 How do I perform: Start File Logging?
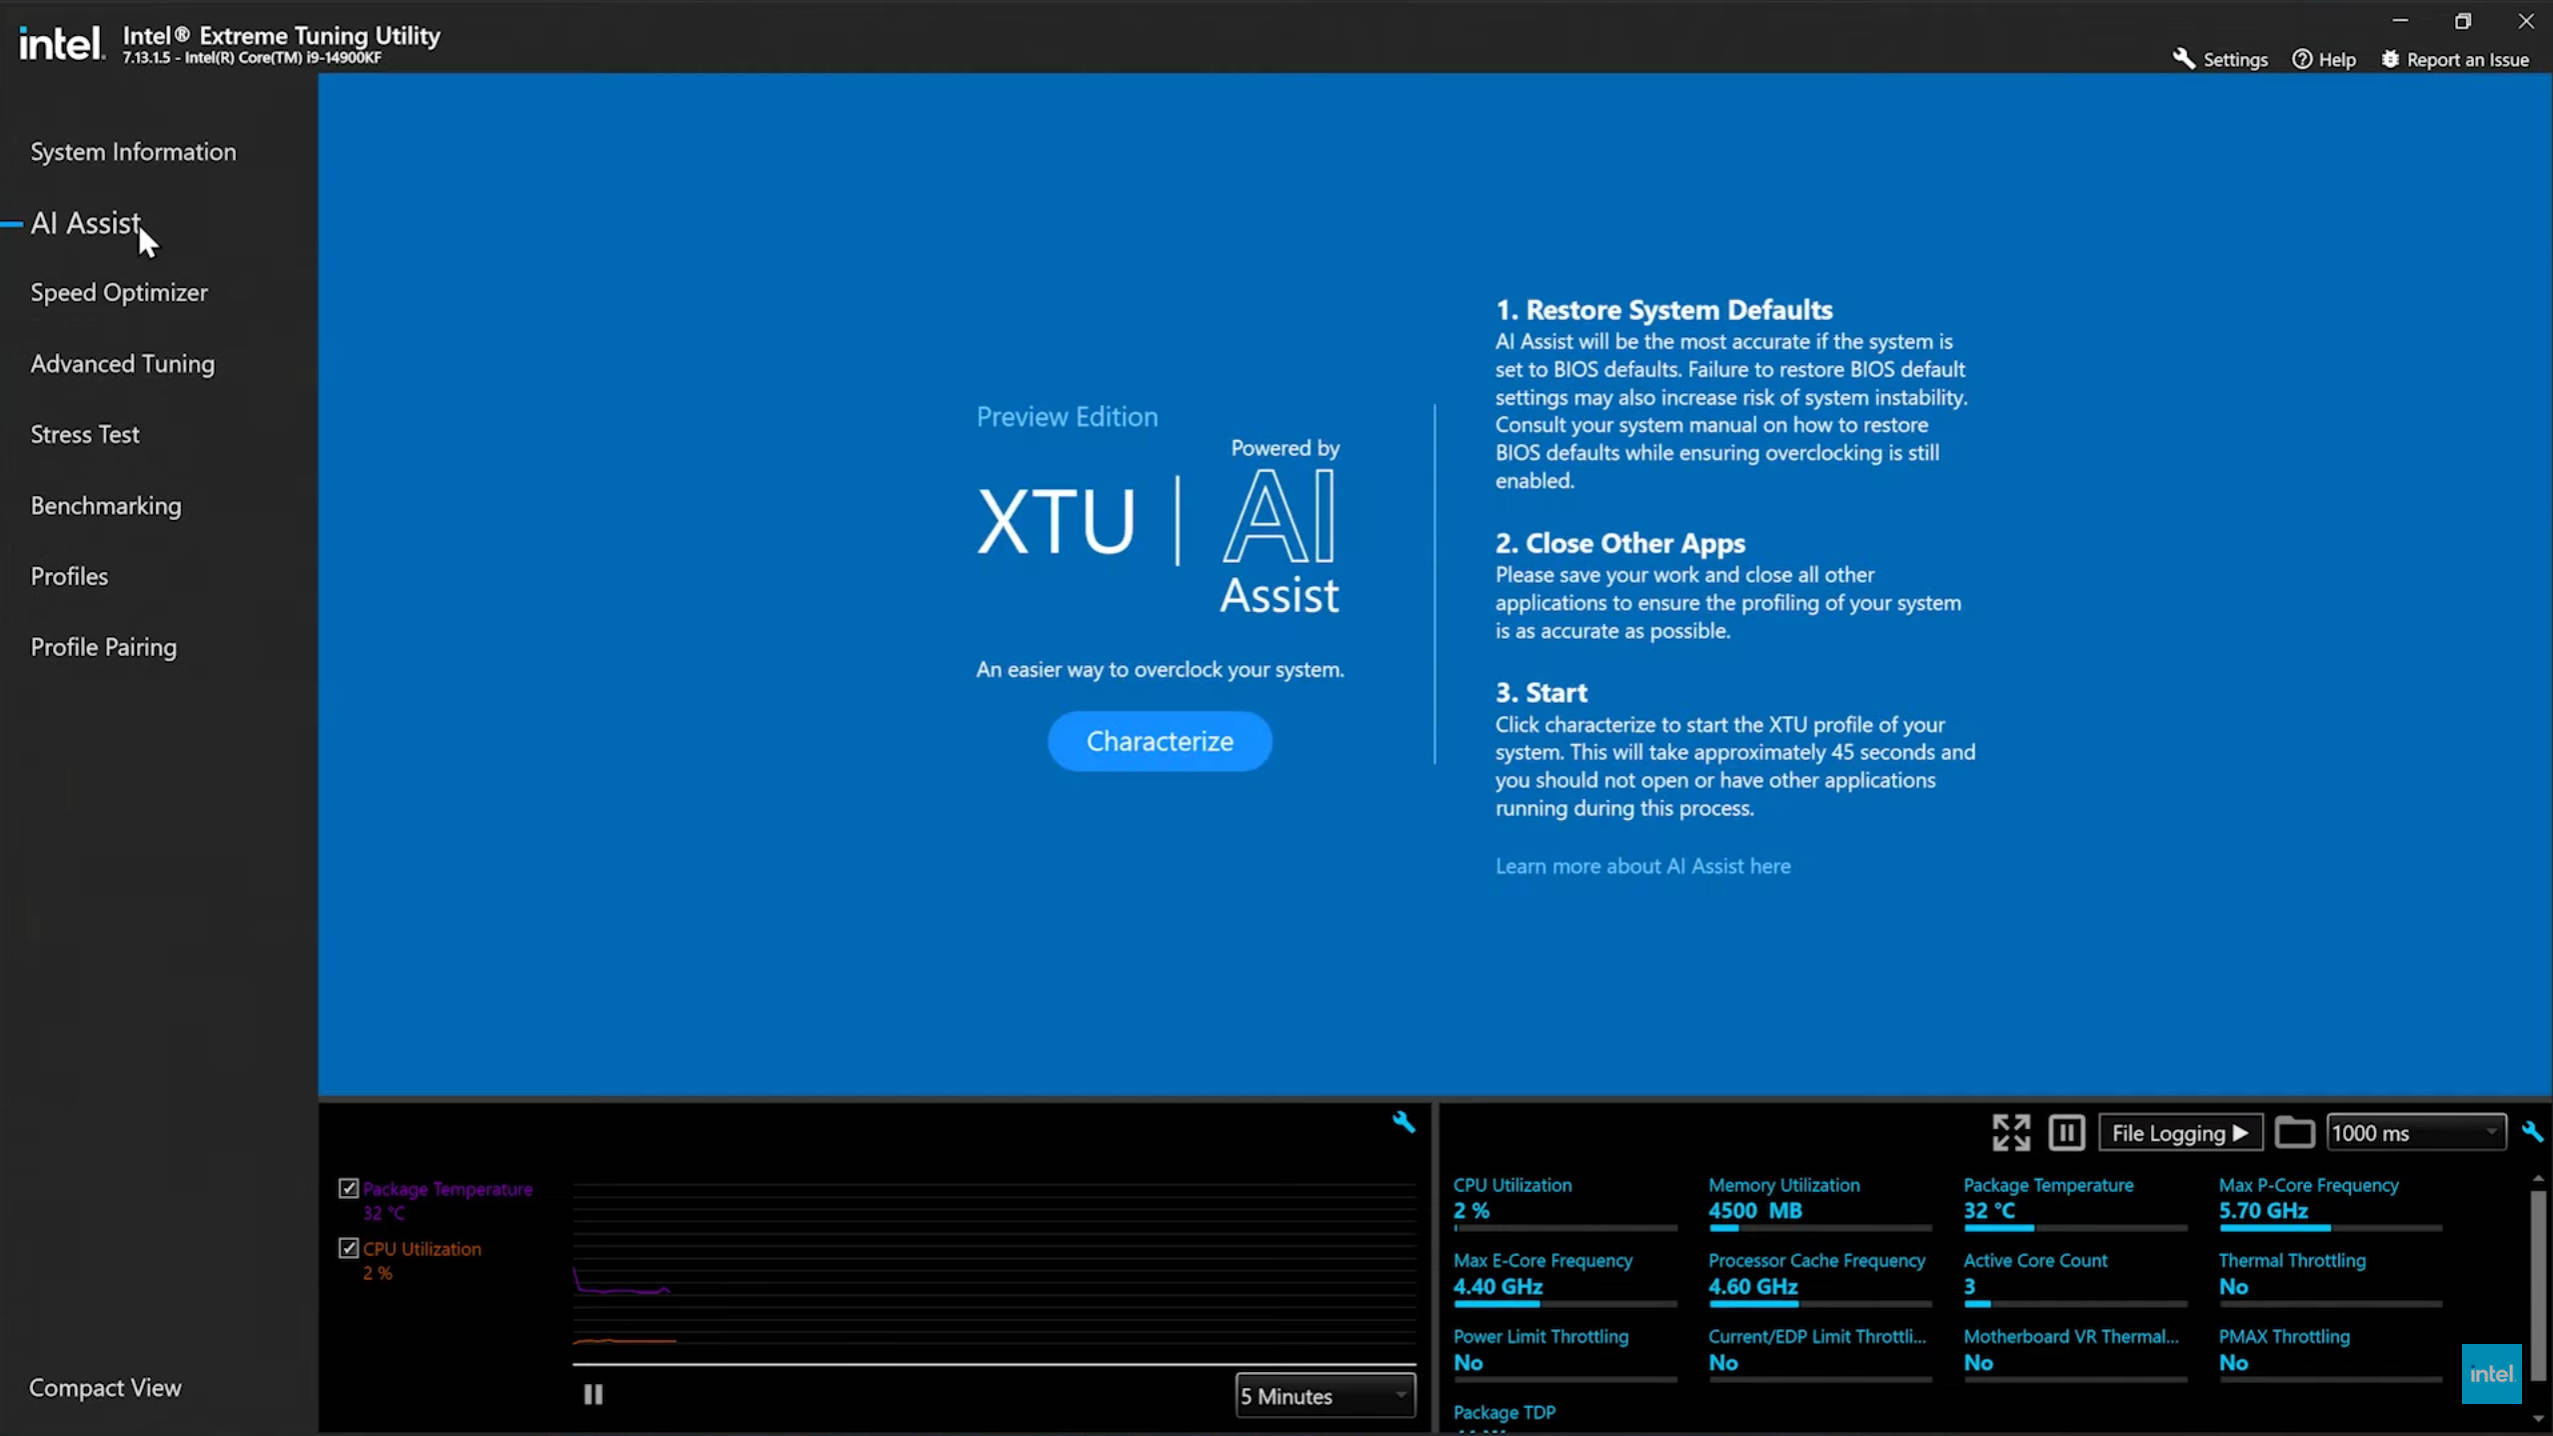click(2180, 1133)
